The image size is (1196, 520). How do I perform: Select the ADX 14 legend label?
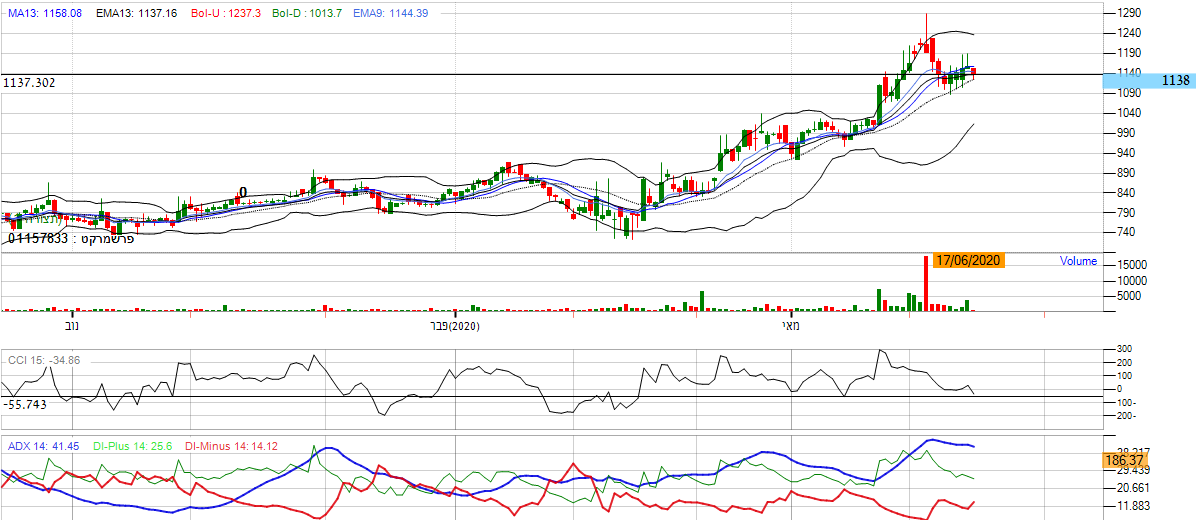tap(44, 446)
